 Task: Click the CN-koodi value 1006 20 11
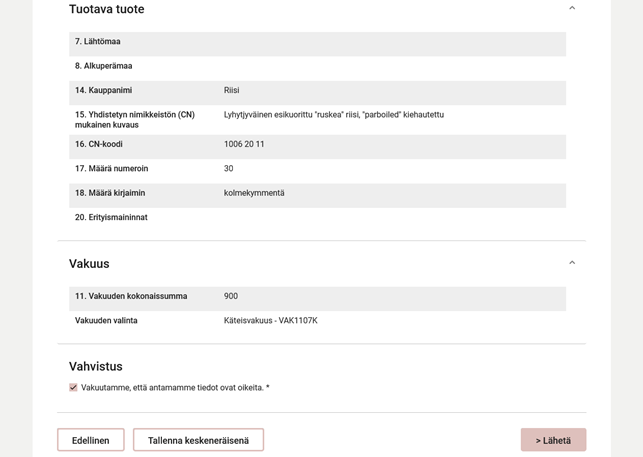244,145
